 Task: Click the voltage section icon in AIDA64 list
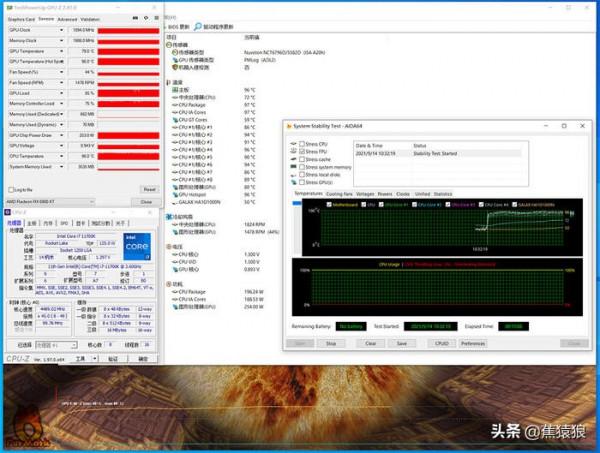(169, 247)
